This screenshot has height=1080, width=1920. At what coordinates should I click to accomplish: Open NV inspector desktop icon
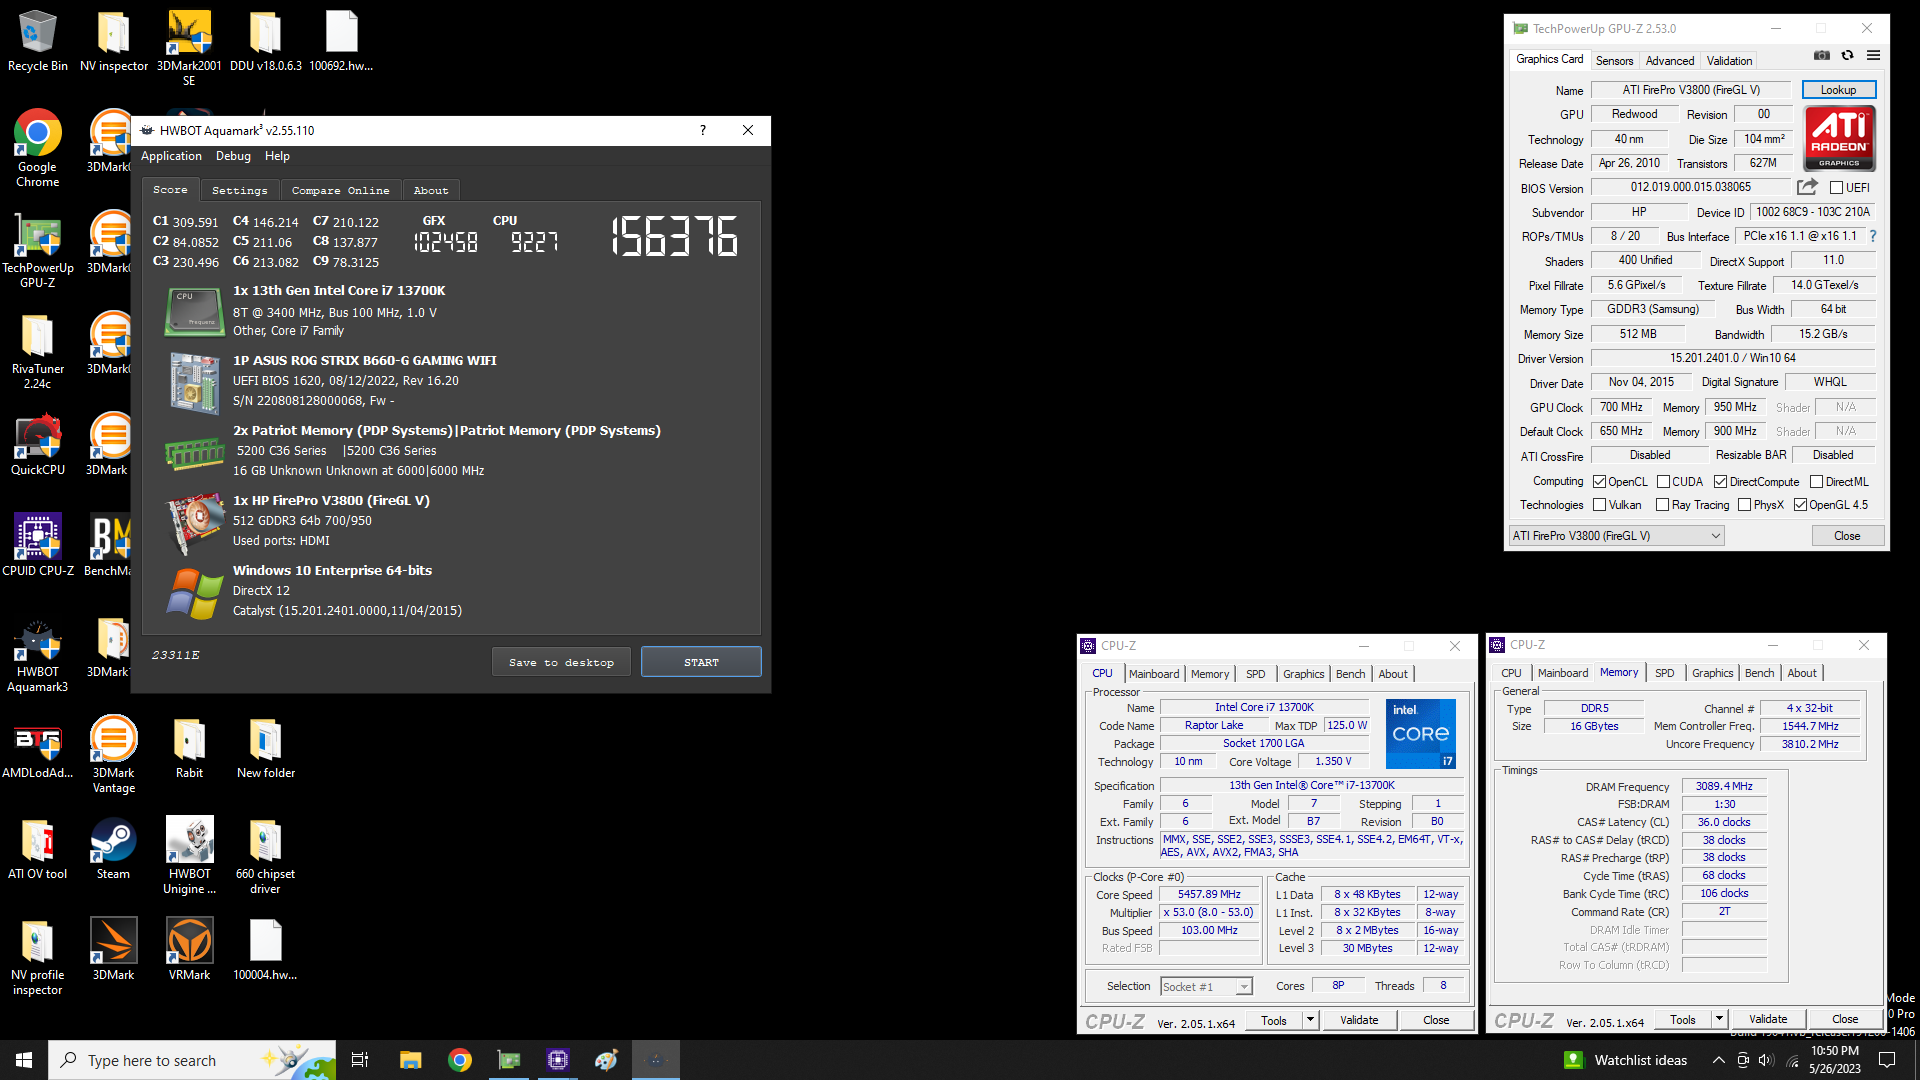pyautogui.click(x=114, y=41)
